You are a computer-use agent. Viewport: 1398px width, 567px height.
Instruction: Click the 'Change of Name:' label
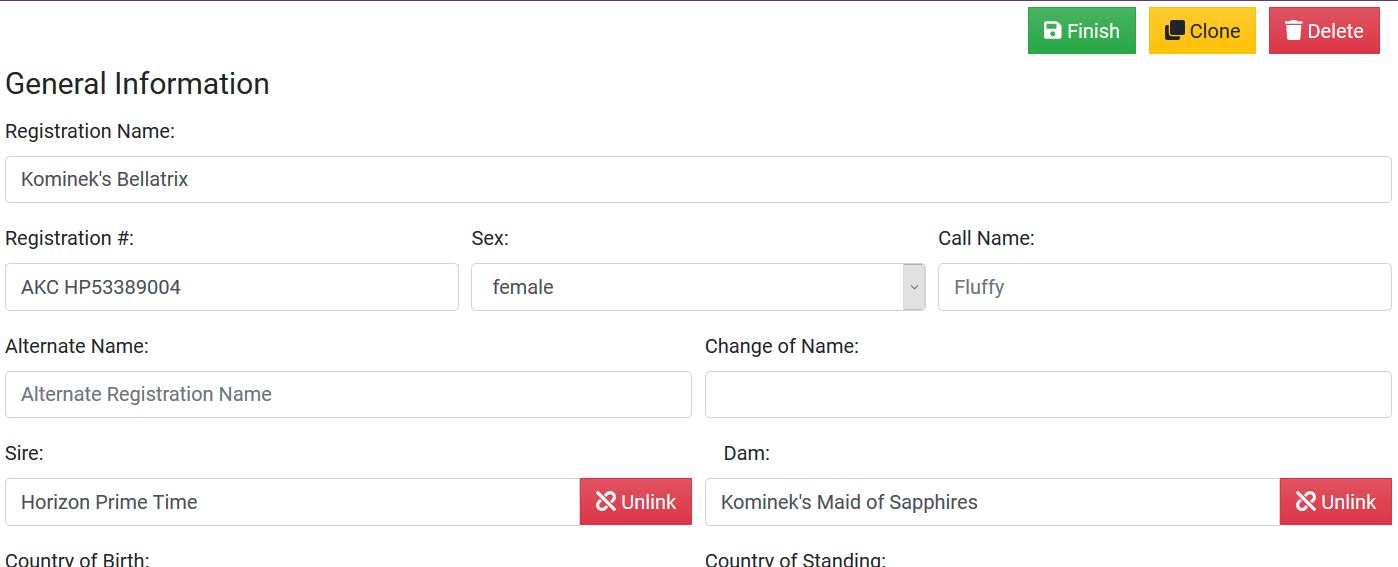click(x=781, y=347)
